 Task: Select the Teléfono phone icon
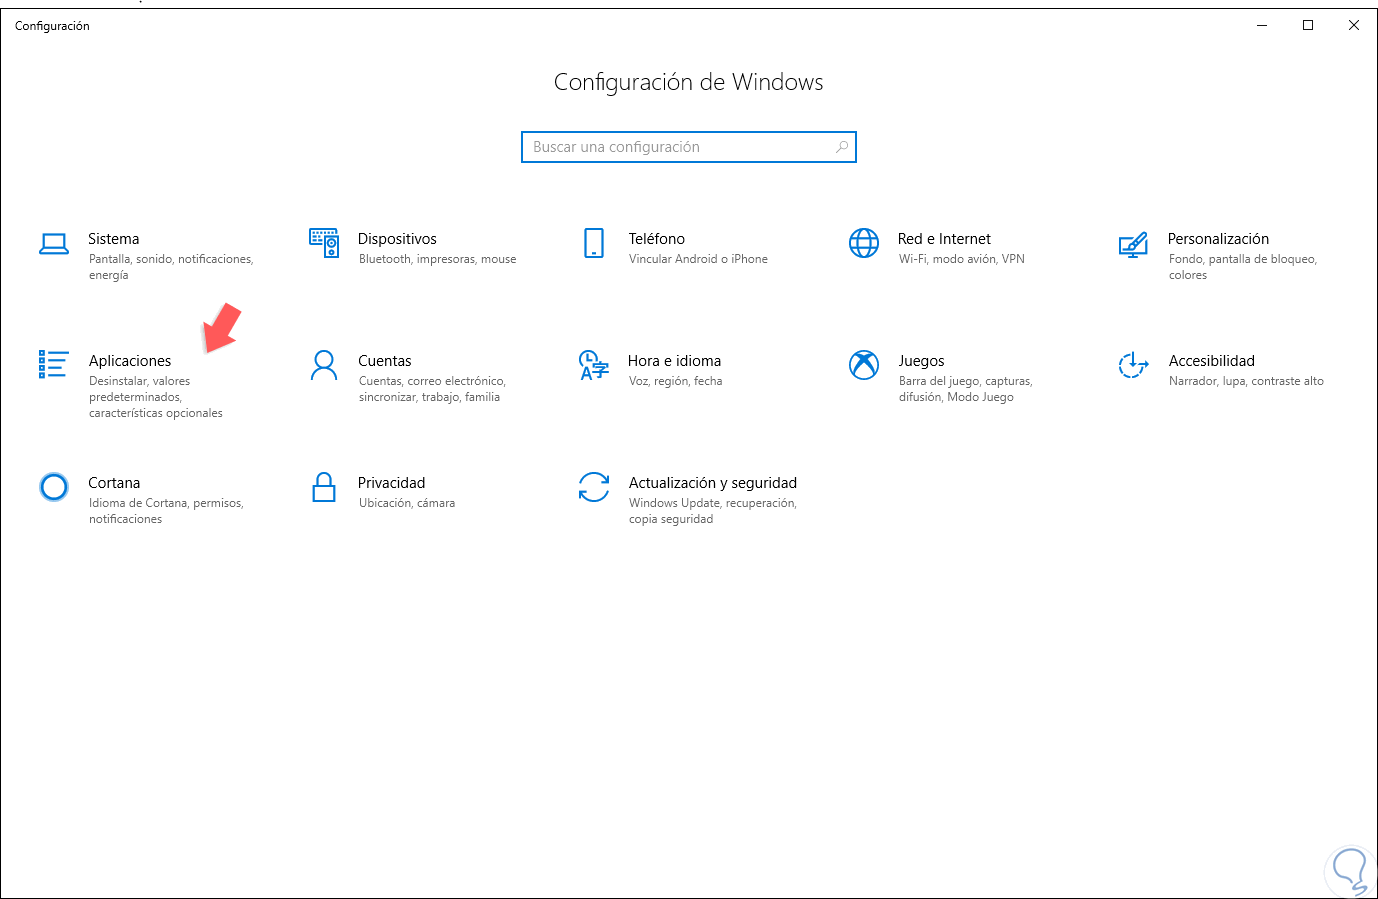pos(594,243)
